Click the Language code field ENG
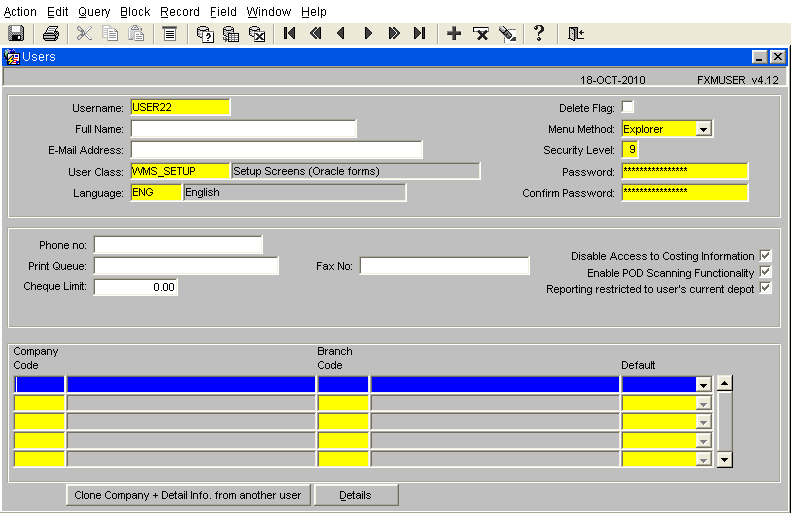Screen dimensions: 791x513 [x=156, y=192]
